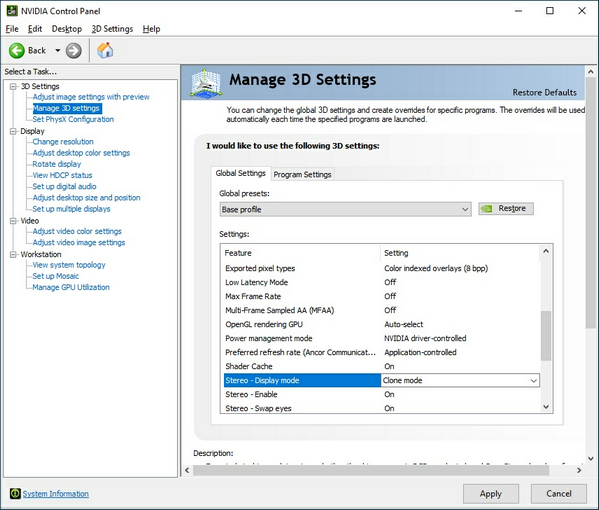Viewport: 599px width, 510px height.
Task: Open the System Information link
Action: (x=56, y=494)
